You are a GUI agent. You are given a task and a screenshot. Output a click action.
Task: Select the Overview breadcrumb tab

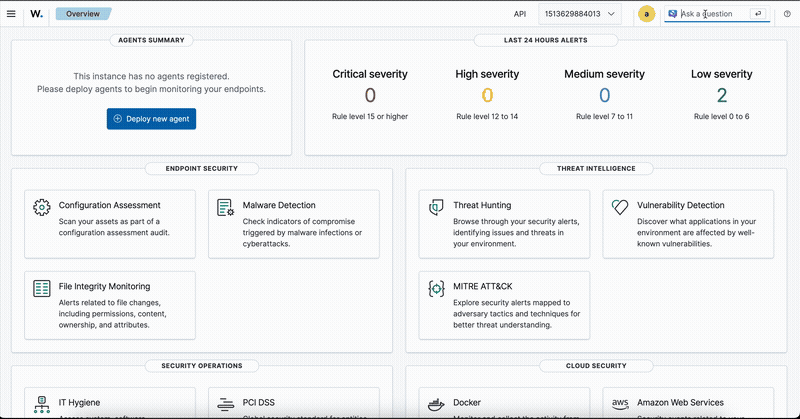[x=83, y=14]
